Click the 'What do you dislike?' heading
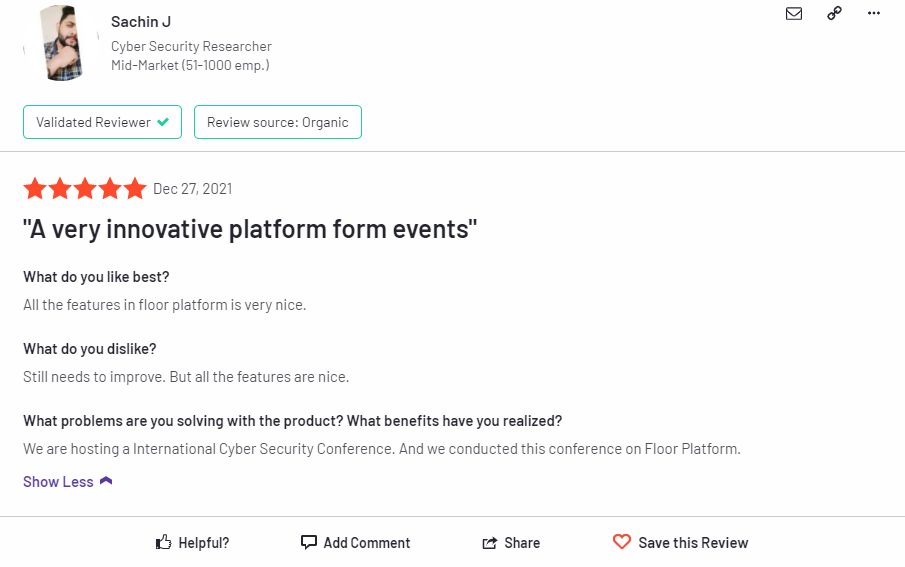The height and width of the screenshot is (567, 905). (x=89, y=349)
